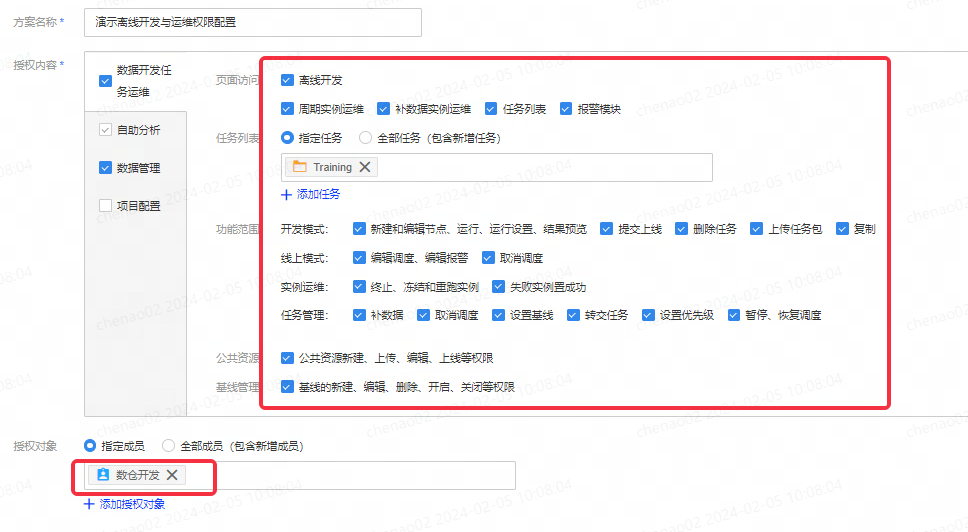Viewport: 968px width, 532px height.
Task: Toggle the 离线开发 checkbox
Action: tap(287, 80)
